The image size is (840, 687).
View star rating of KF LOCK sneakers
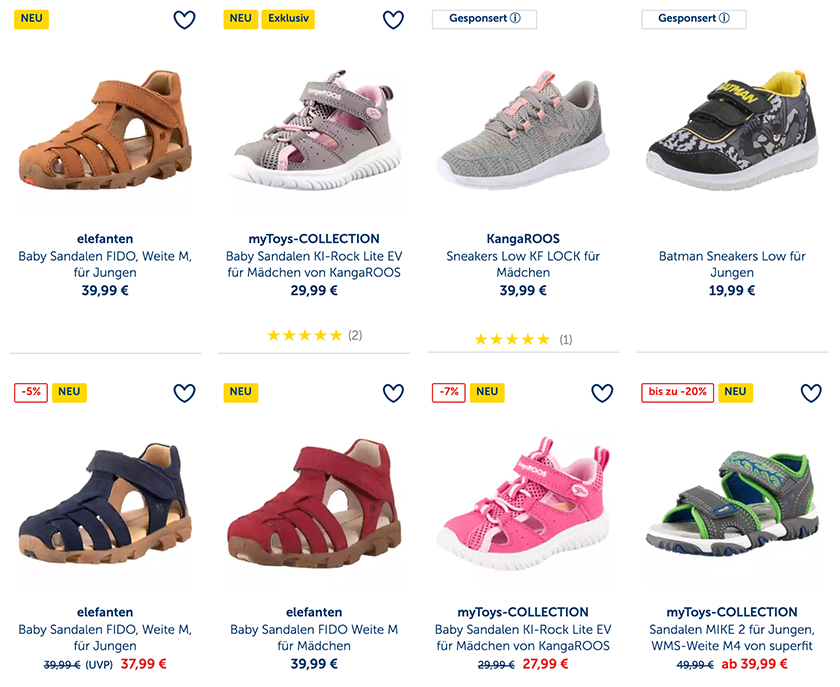click(512, 340)
